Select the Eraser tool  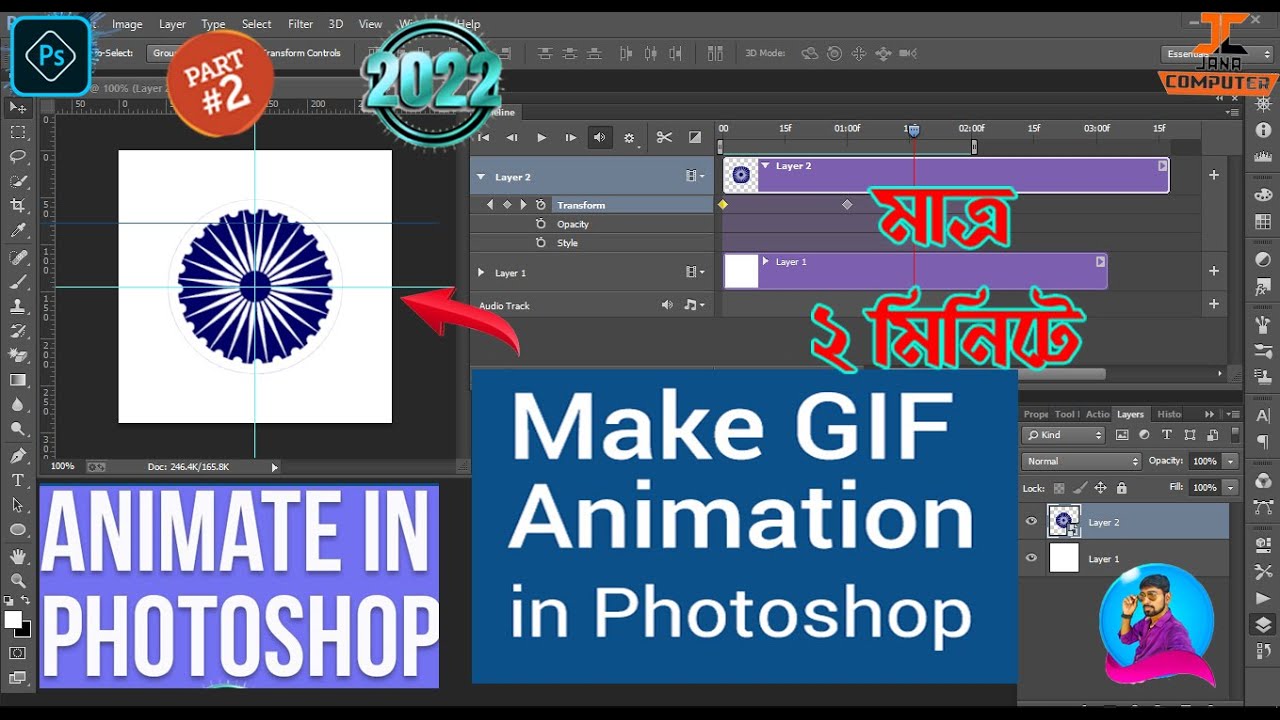(x=18, y=355)
